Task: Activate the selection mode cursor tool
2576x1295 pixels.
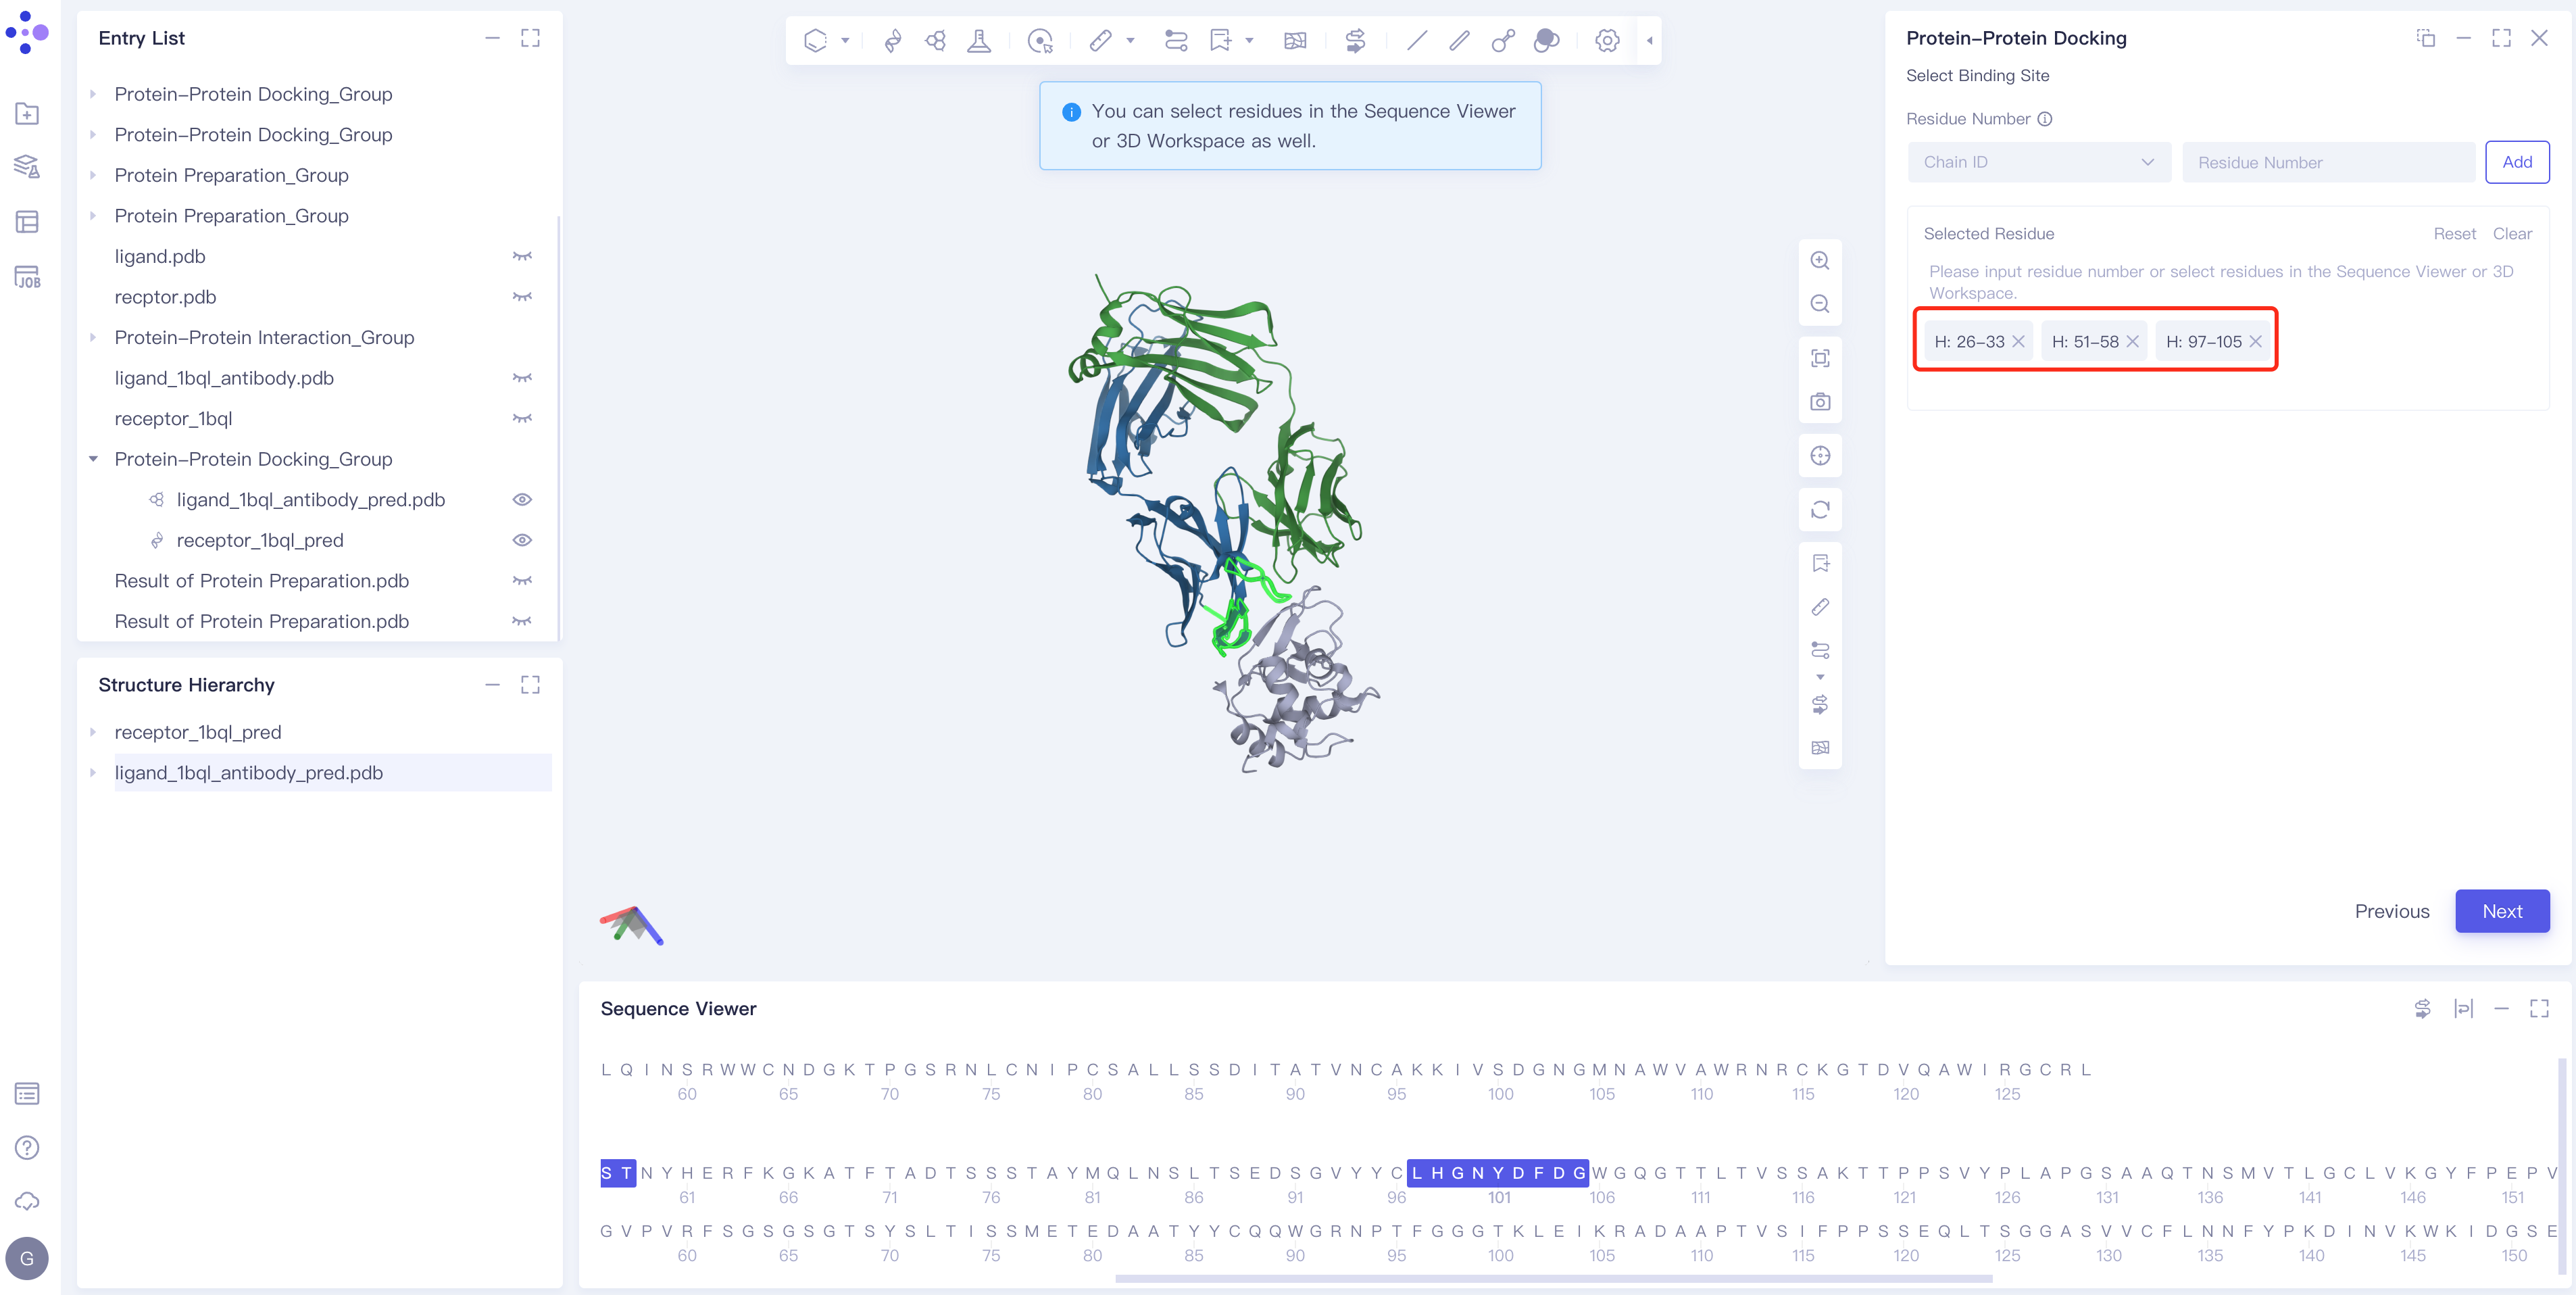Action: (x=1040, y=40)
